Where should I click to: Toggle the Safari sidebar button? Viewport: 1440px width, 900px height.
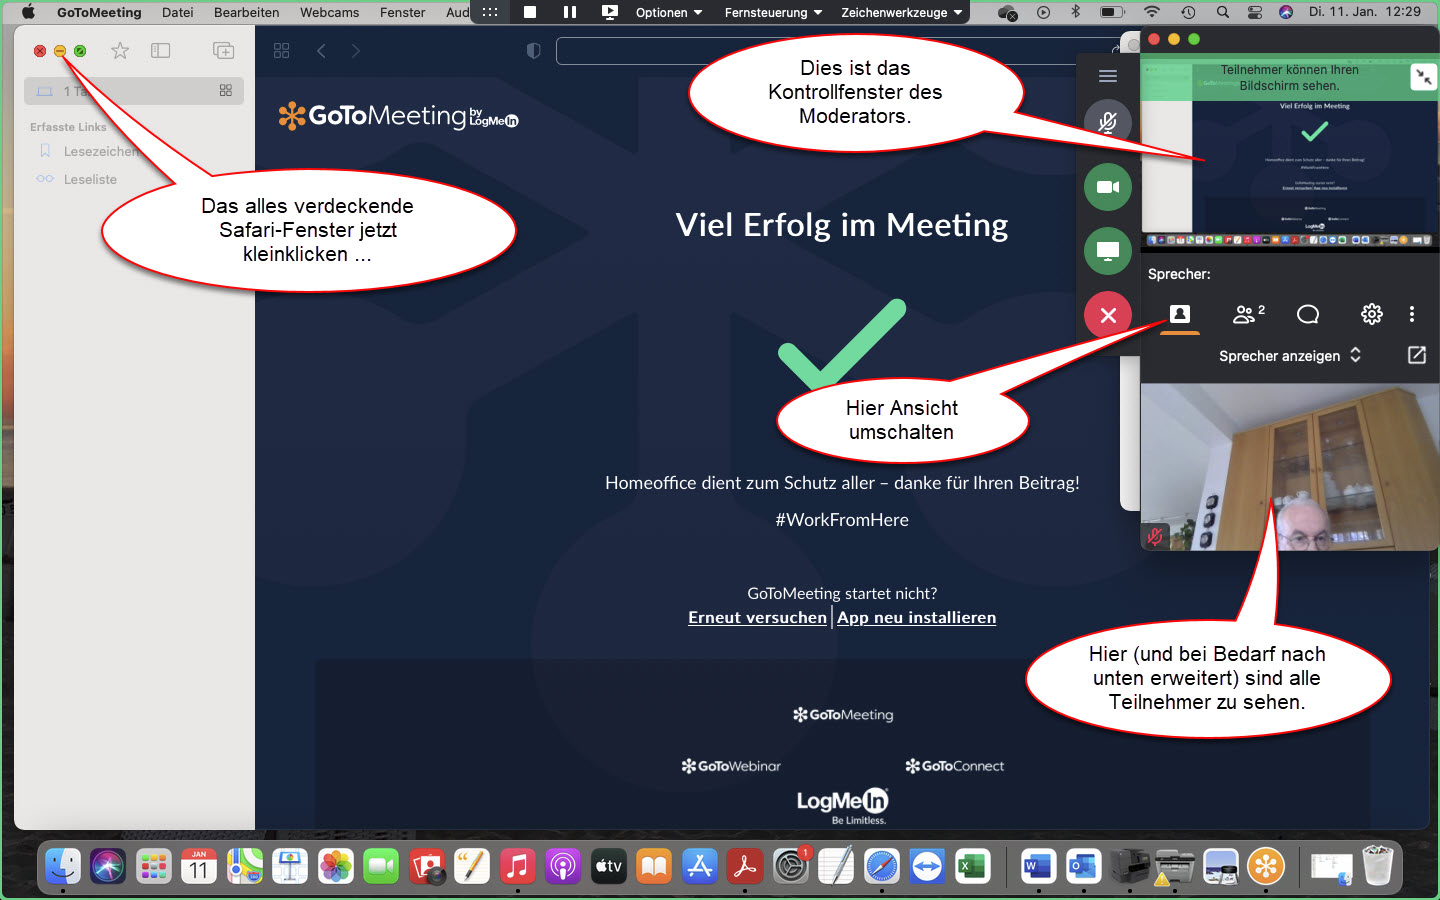160,50
